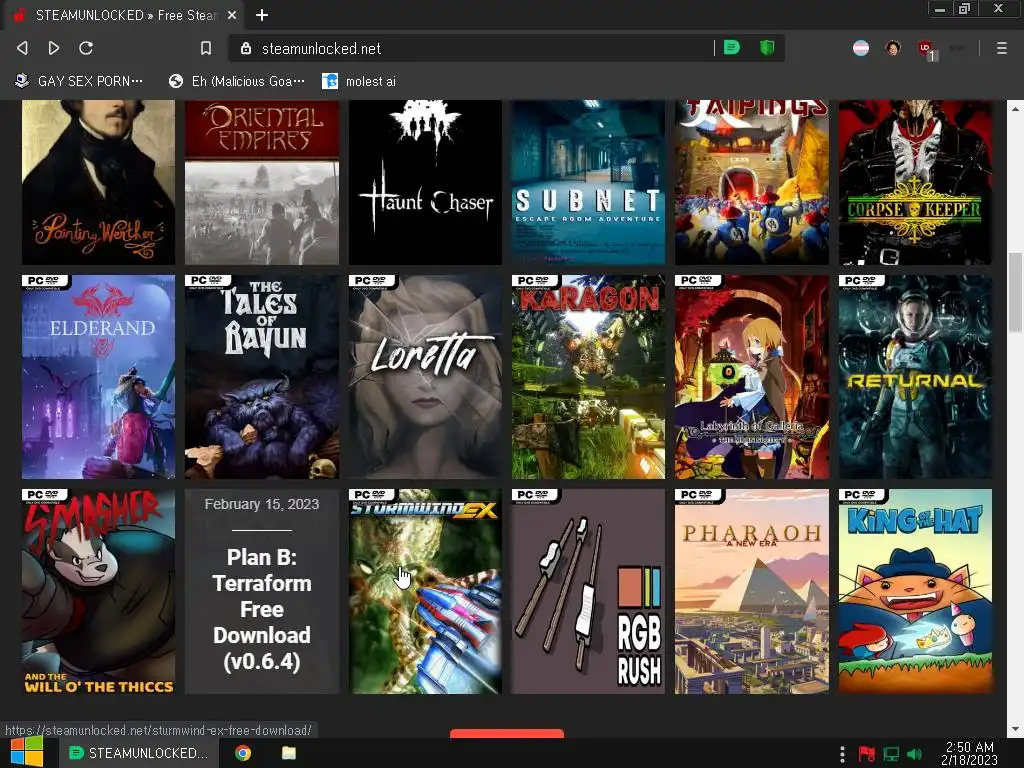The image size is (1024, 768).
Task: Bookmark this page with the bookmark icon
Action: coord(206,48)
